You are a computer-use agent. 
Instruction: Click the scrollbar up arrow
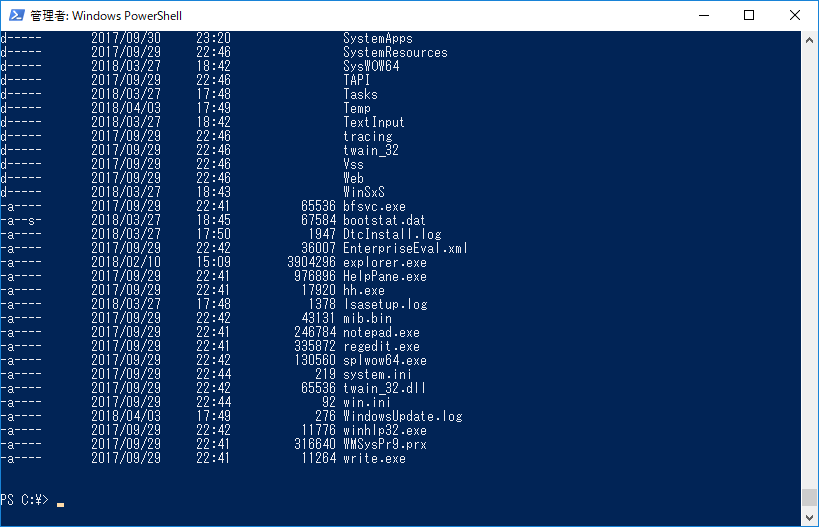pos(809,40)
